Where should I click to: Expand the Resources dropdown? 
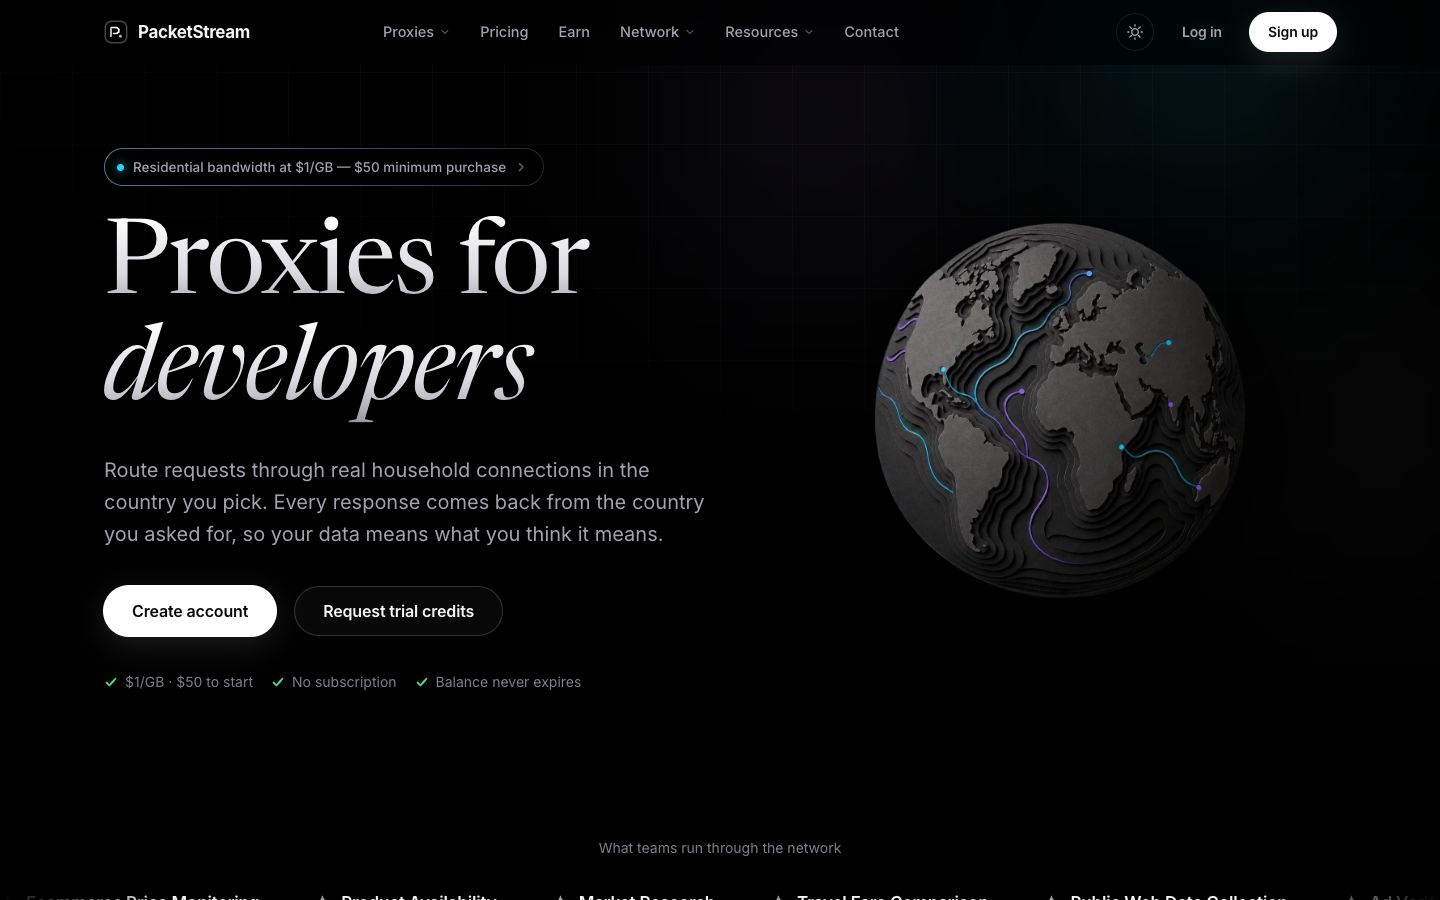pos(769,32)
